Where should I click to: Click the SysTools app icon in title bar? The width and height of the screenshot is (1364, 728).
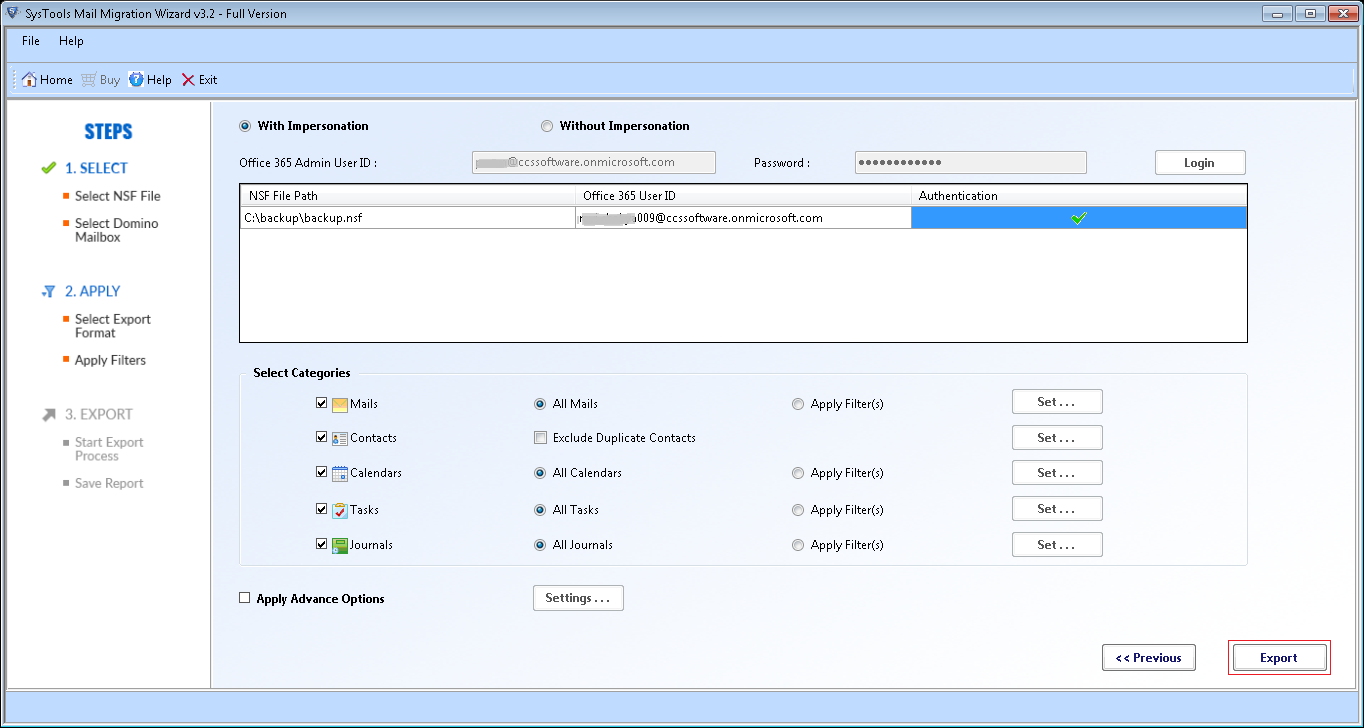tap(12, 14)
